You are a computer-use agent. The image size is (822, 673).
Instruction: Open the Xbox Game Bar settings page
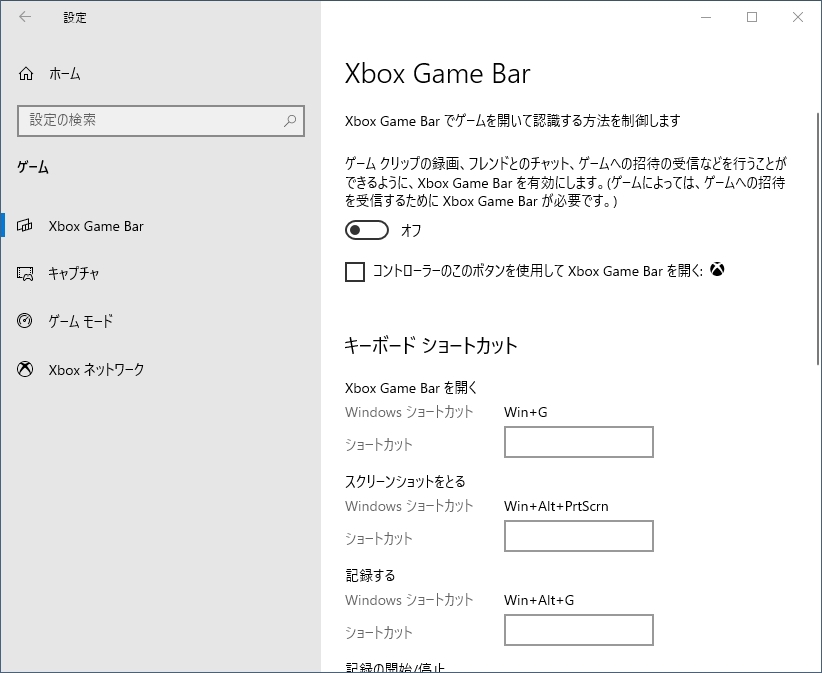(160, 226)
